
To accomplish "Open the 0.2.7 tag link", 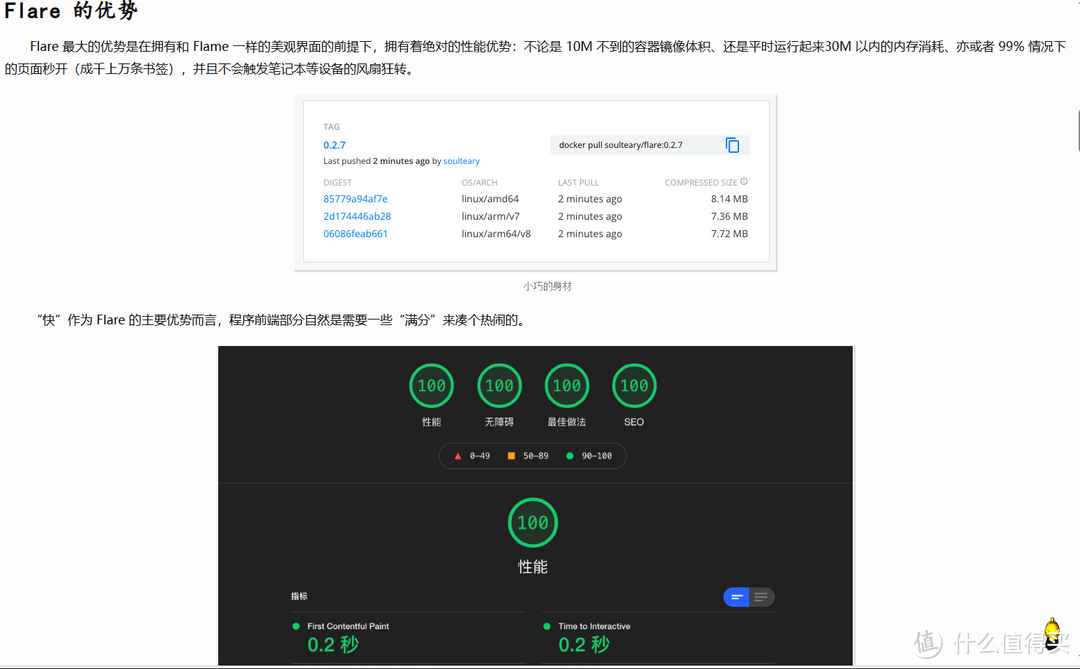I will click(334, 144).
